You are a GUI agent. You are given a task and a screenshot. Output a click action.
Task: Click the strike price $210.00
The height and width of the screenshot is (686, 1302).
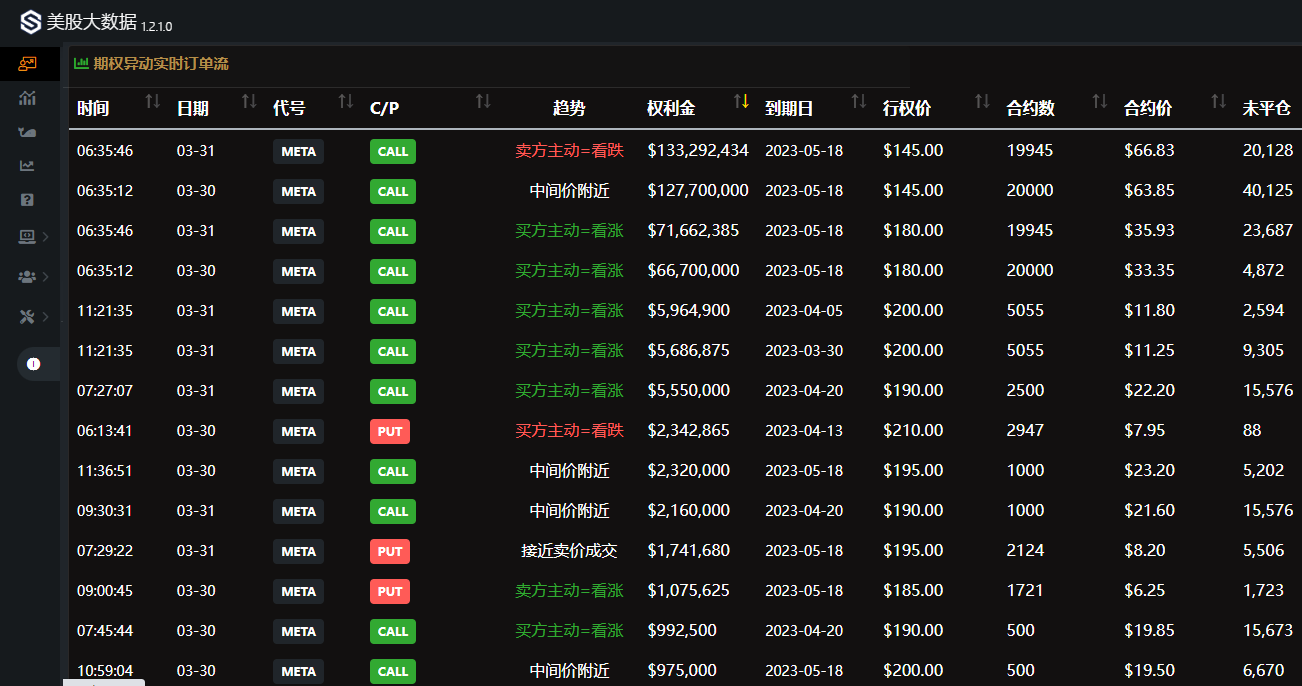[913, 431]
